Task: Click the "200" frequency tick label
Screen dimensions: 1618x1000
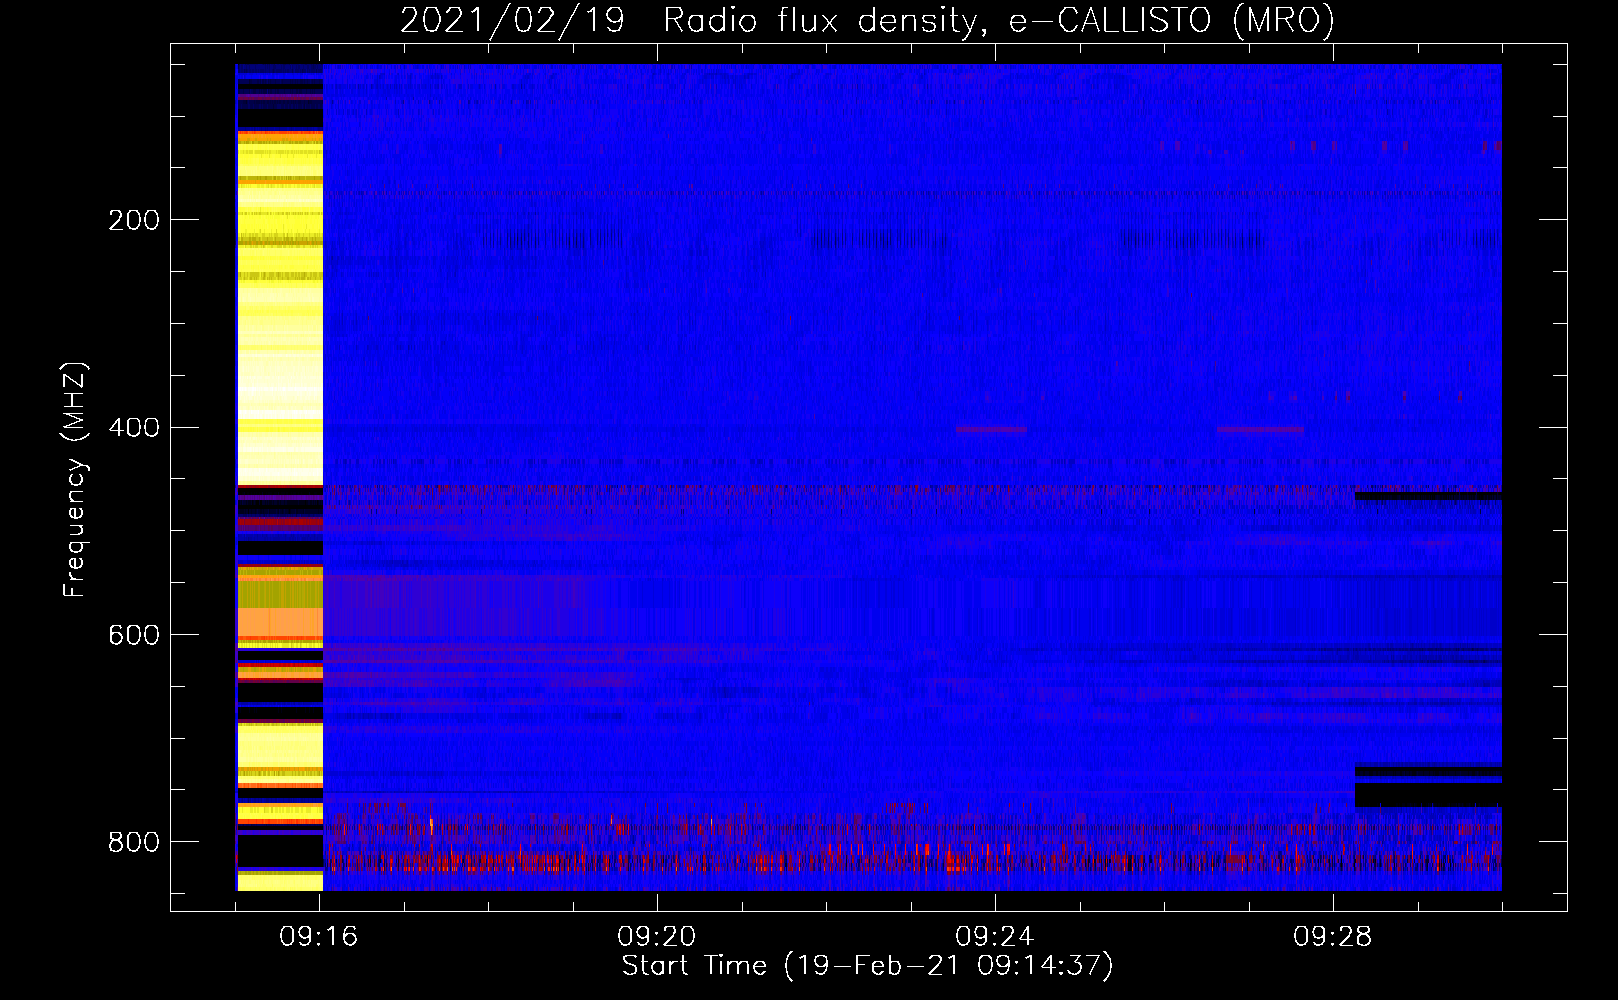Action: click(x=134, y=220)
